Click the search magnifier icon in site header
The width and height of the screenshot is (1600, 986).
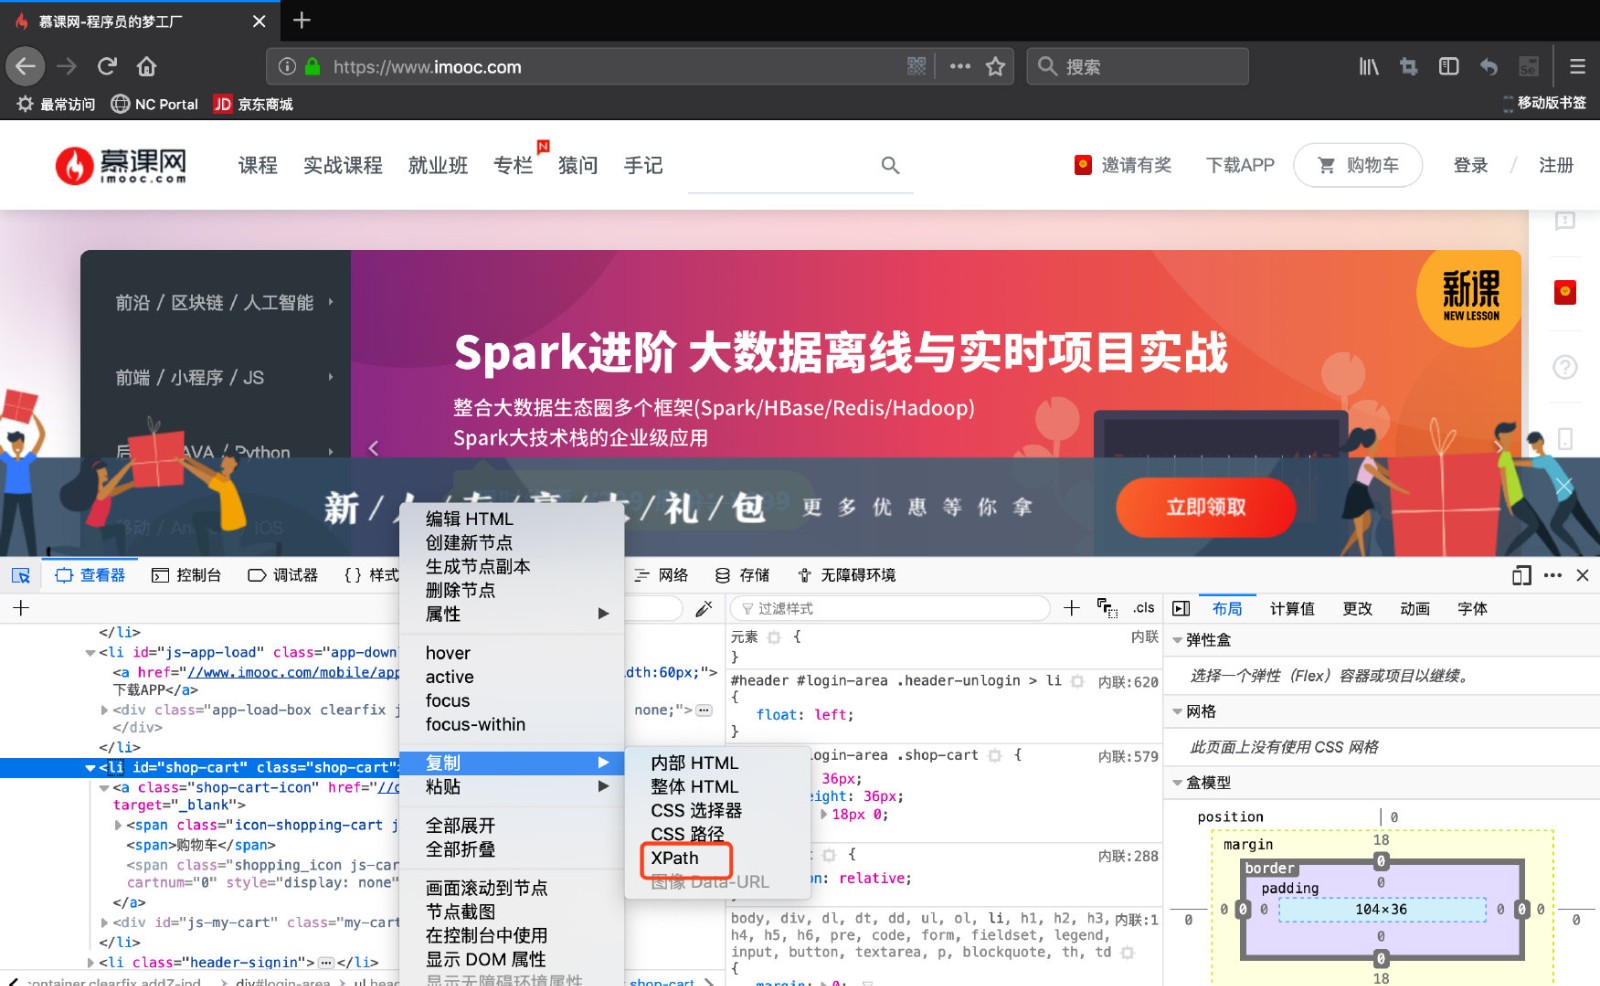pos(889,165)
